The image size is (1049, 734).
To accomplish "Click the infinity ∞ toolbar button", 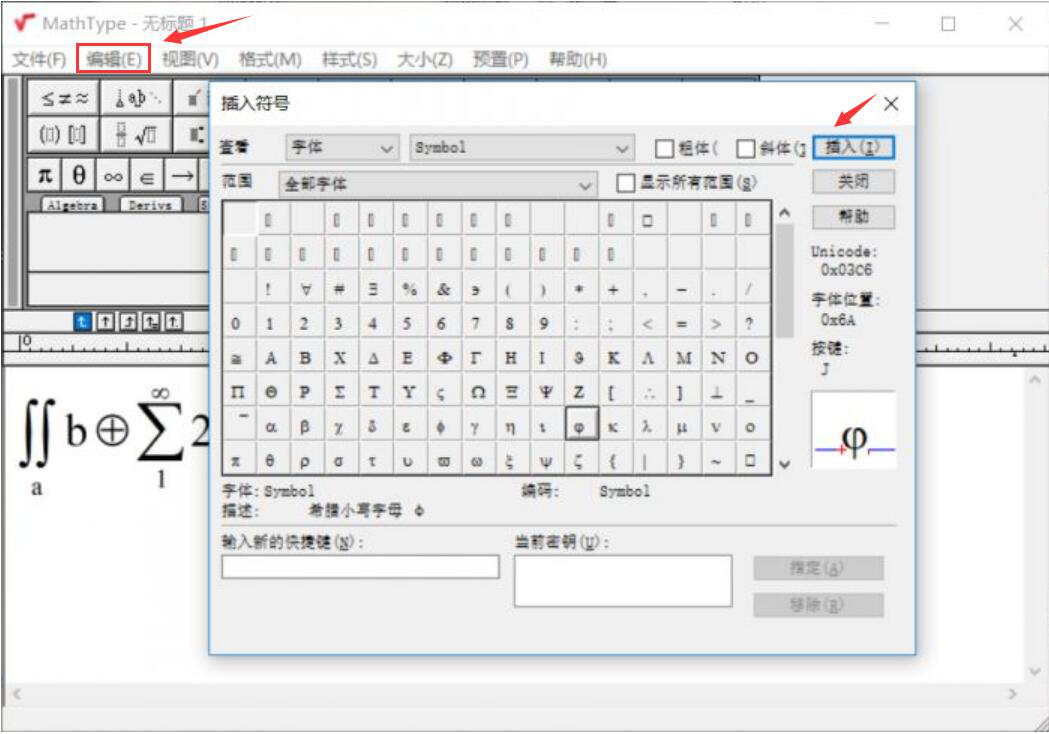I will click(113, 176).
